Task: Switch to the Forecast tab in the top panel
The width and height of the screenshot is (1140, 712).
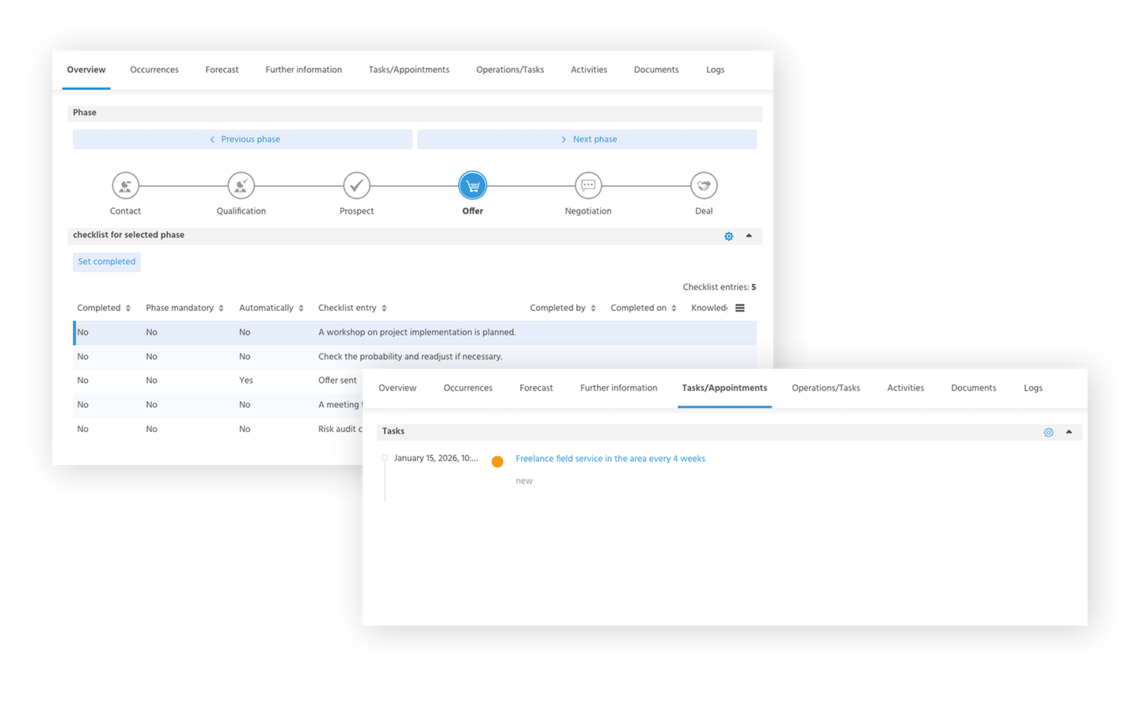Action: [x=222, y=70]
